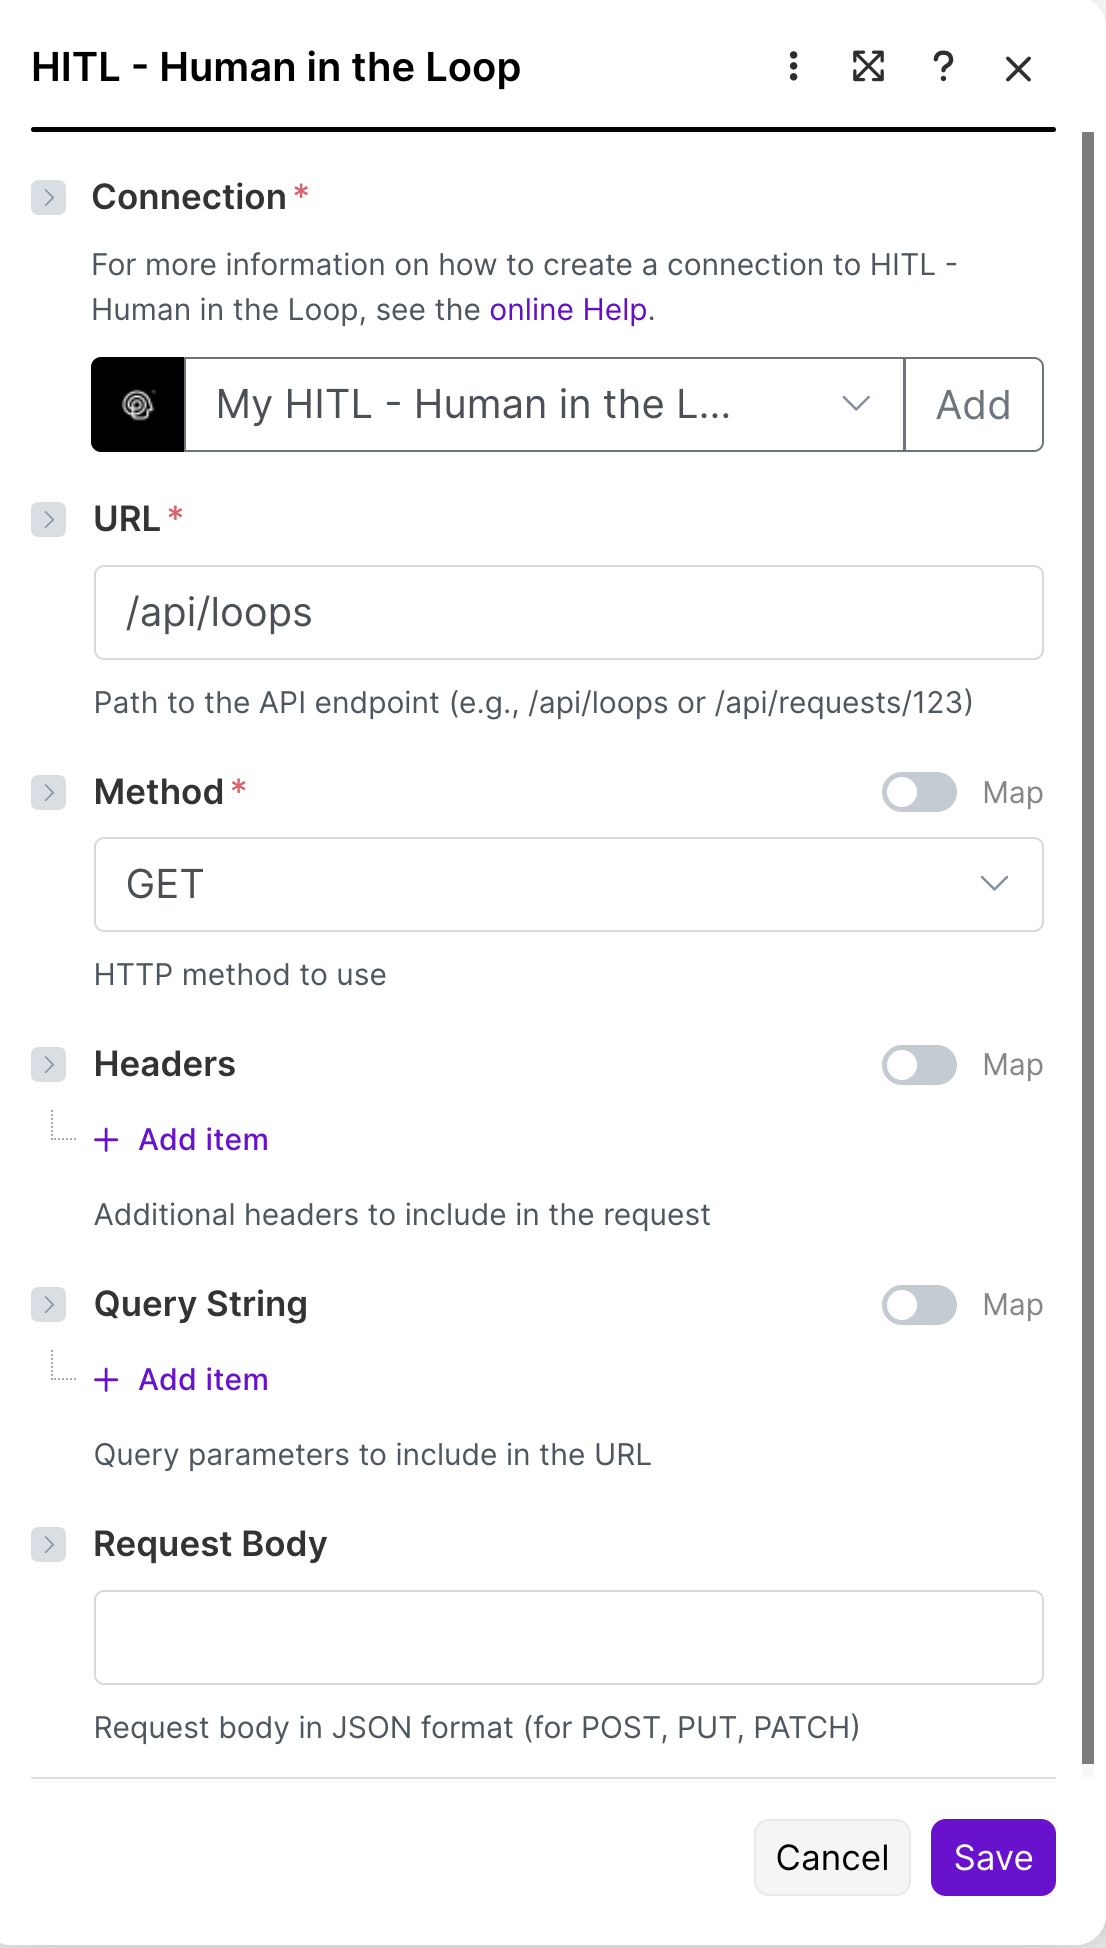Enable Map mode for Headers
Screen dimensions: 1106x1948
pyautogui.click(x=917, y=1064)
